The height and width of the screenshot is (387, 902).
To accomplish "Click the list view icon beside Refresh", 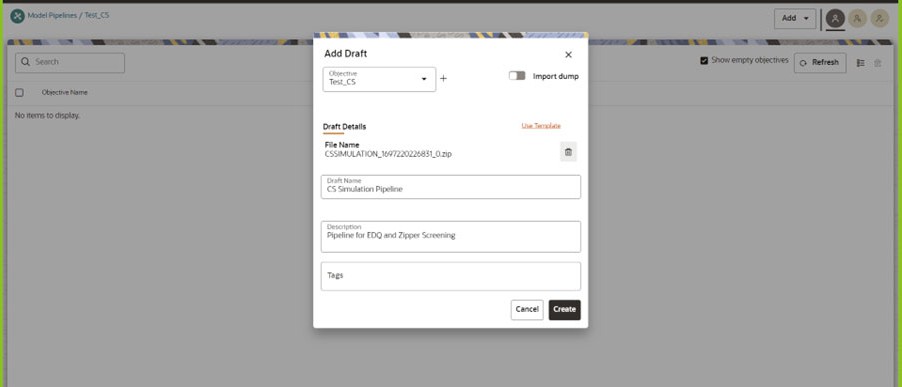I will pos(861,63).
